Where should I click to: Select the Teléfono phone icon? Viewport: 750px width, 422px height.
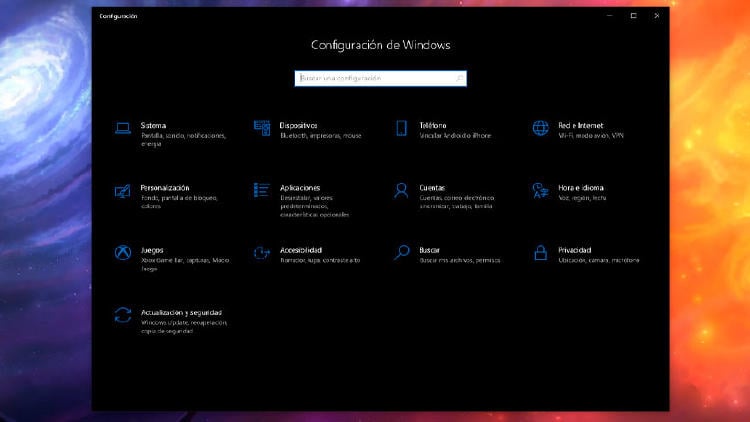(x=401, y=128)
